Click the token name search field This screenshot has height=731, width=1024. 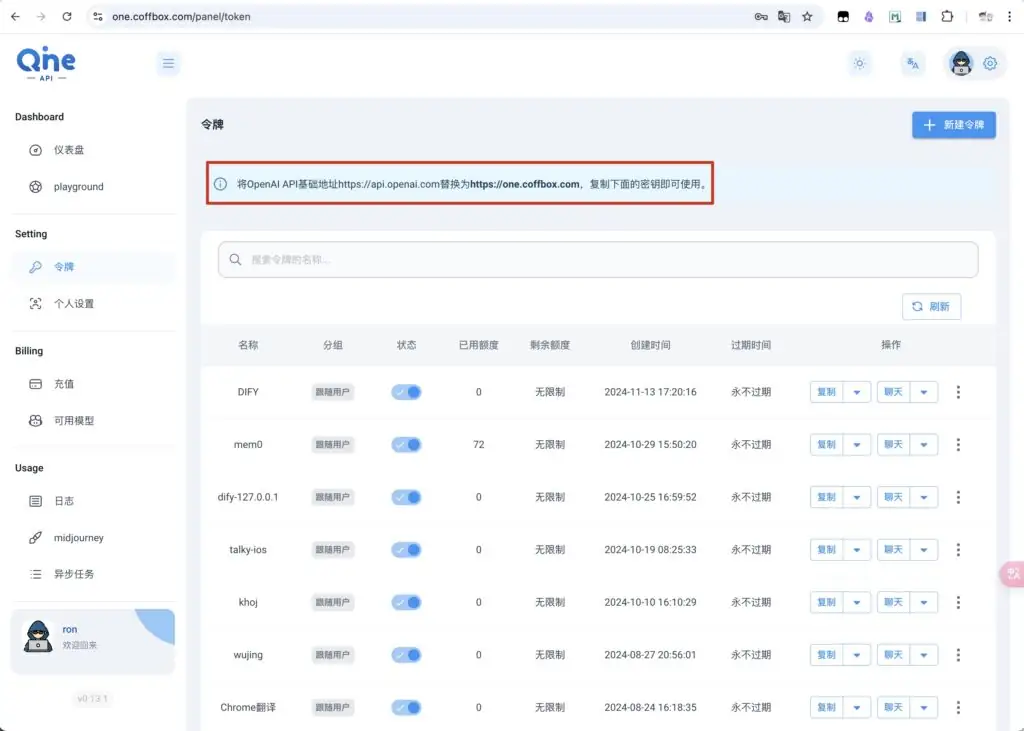click(x=598, y=260)
